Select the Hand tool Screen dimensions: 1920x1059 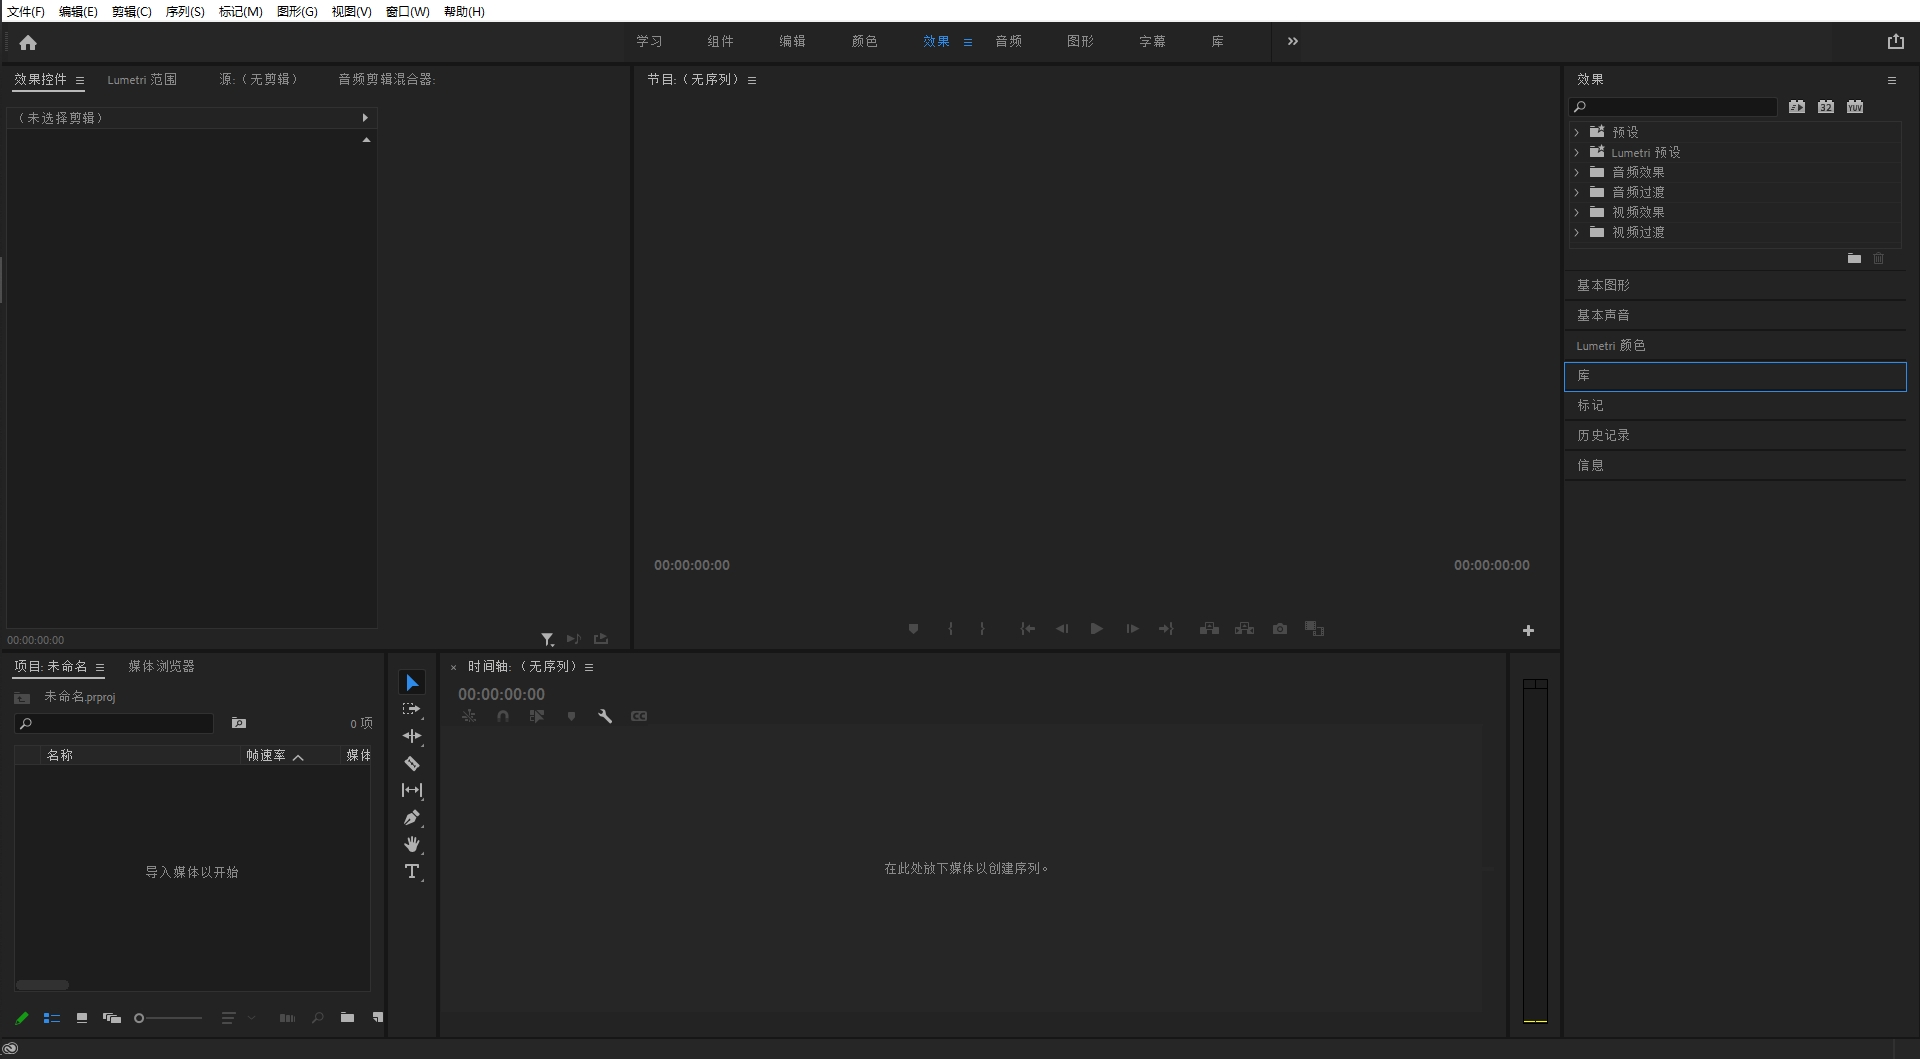(411, 844)
